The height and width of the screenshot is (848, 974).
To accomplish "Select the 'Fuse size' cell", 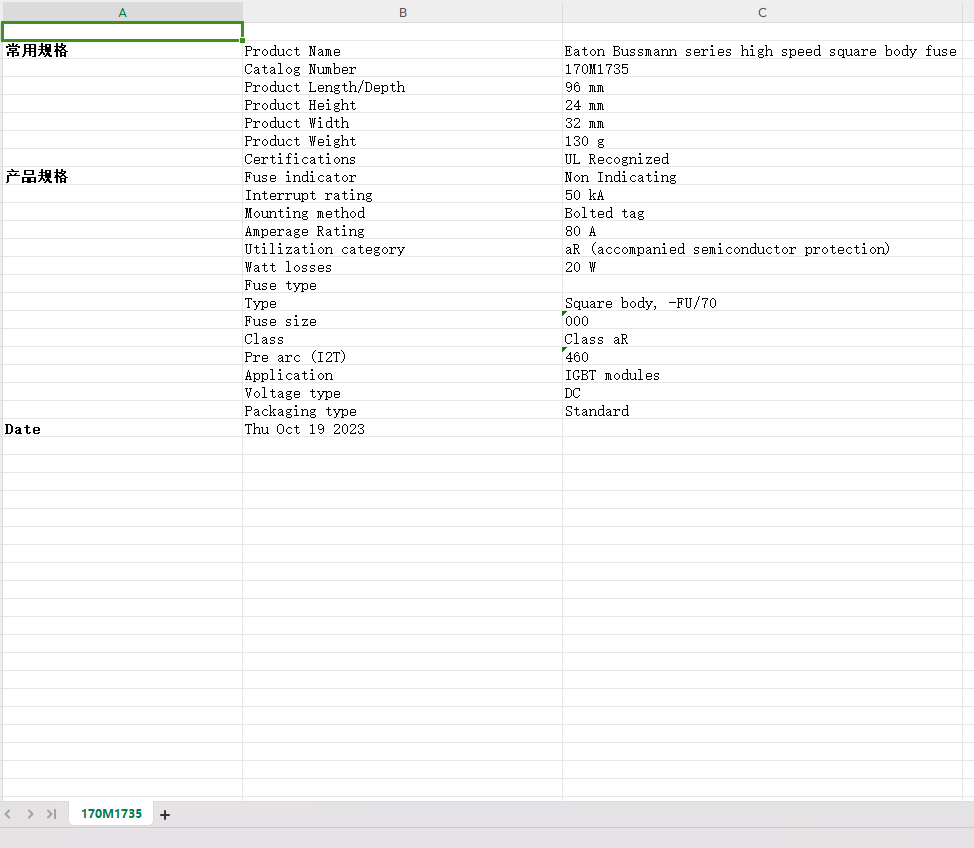I will (x=403, y=321).
